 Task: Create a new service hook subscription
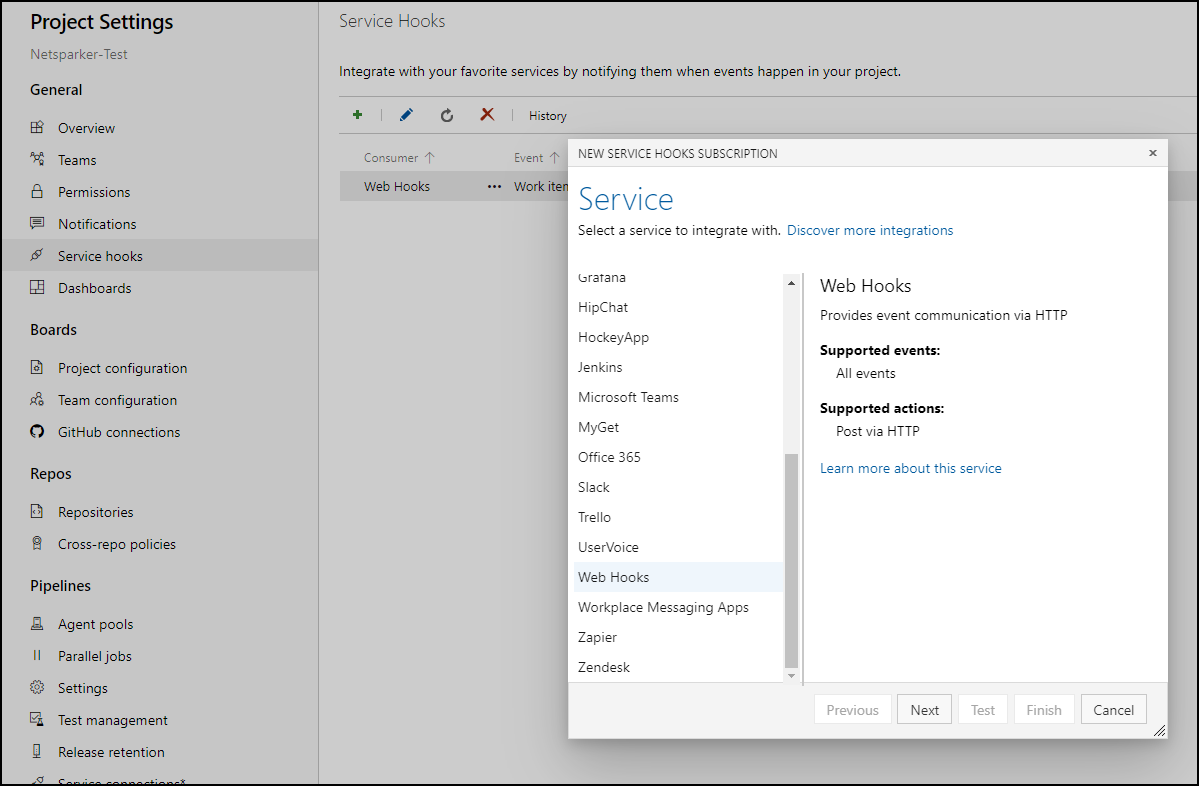pos(357,115)
